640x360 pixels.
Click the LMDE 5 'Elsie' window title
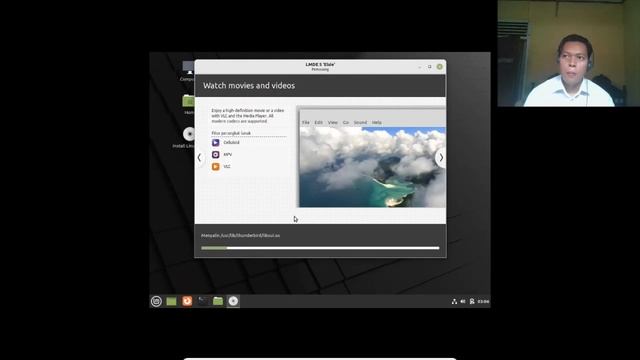[320, 64]
